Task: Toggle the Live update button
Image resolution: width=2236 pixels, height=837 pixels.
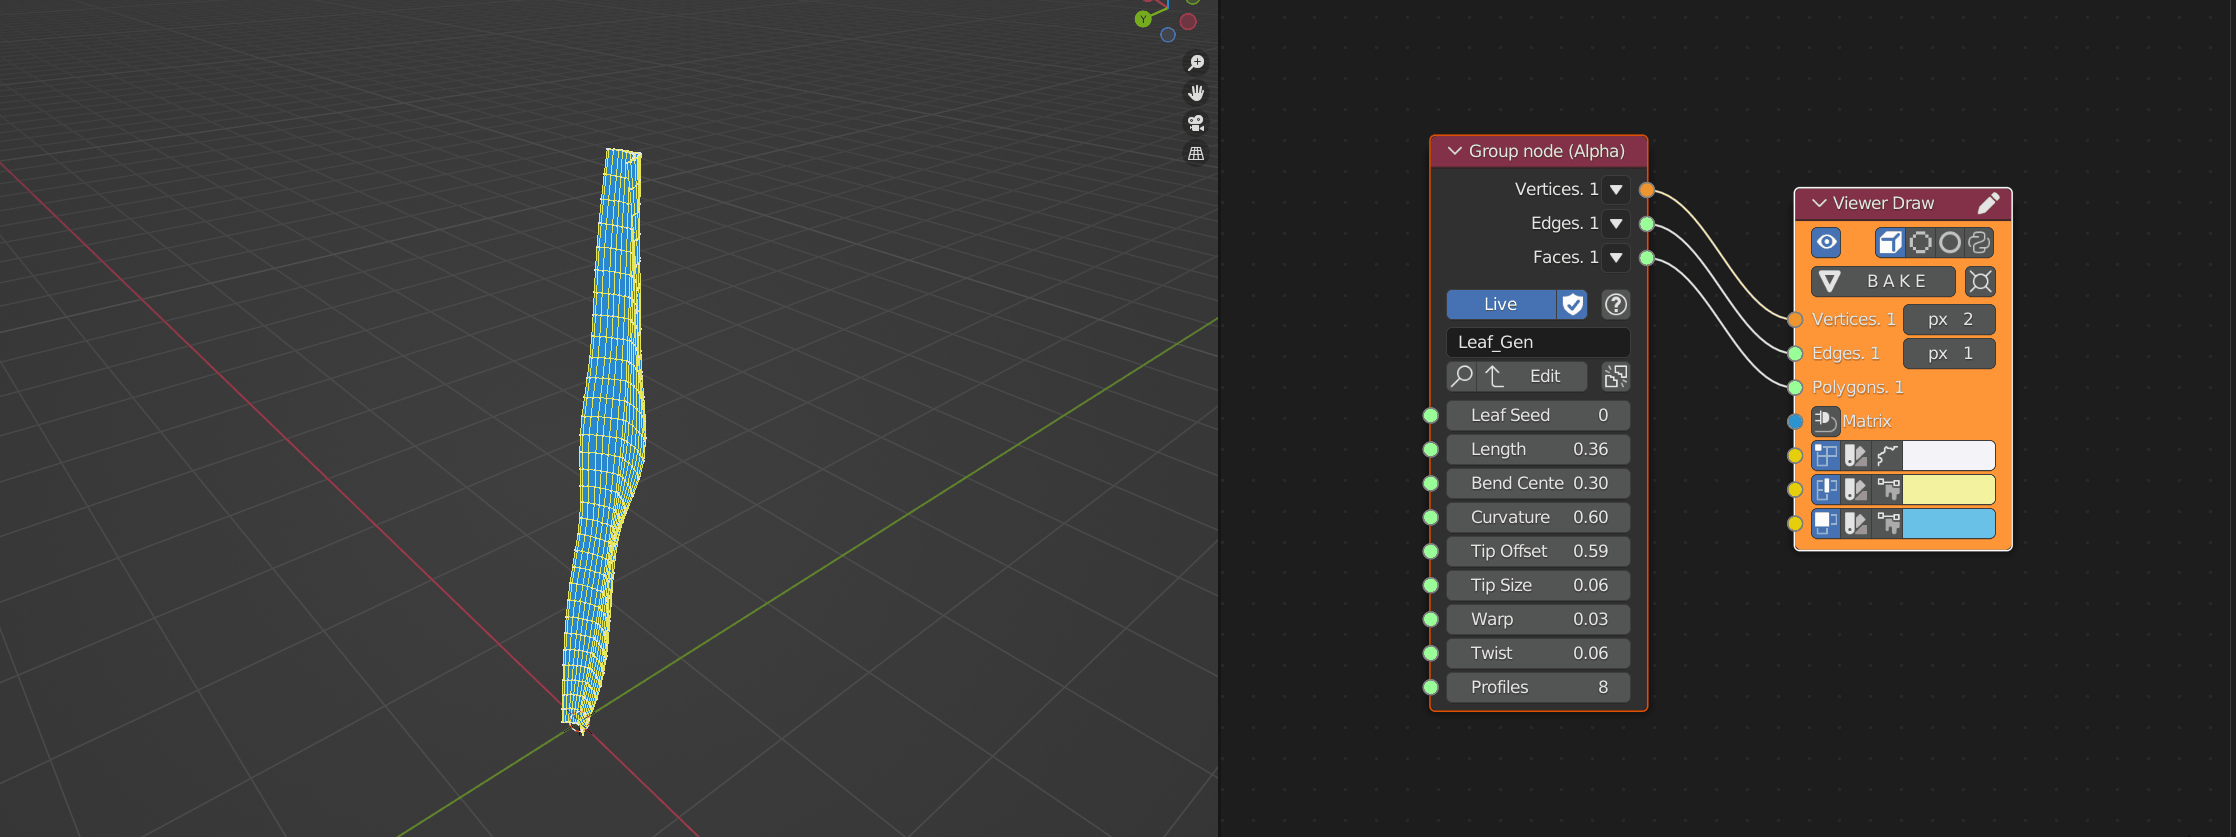Action: [1500, 304]
